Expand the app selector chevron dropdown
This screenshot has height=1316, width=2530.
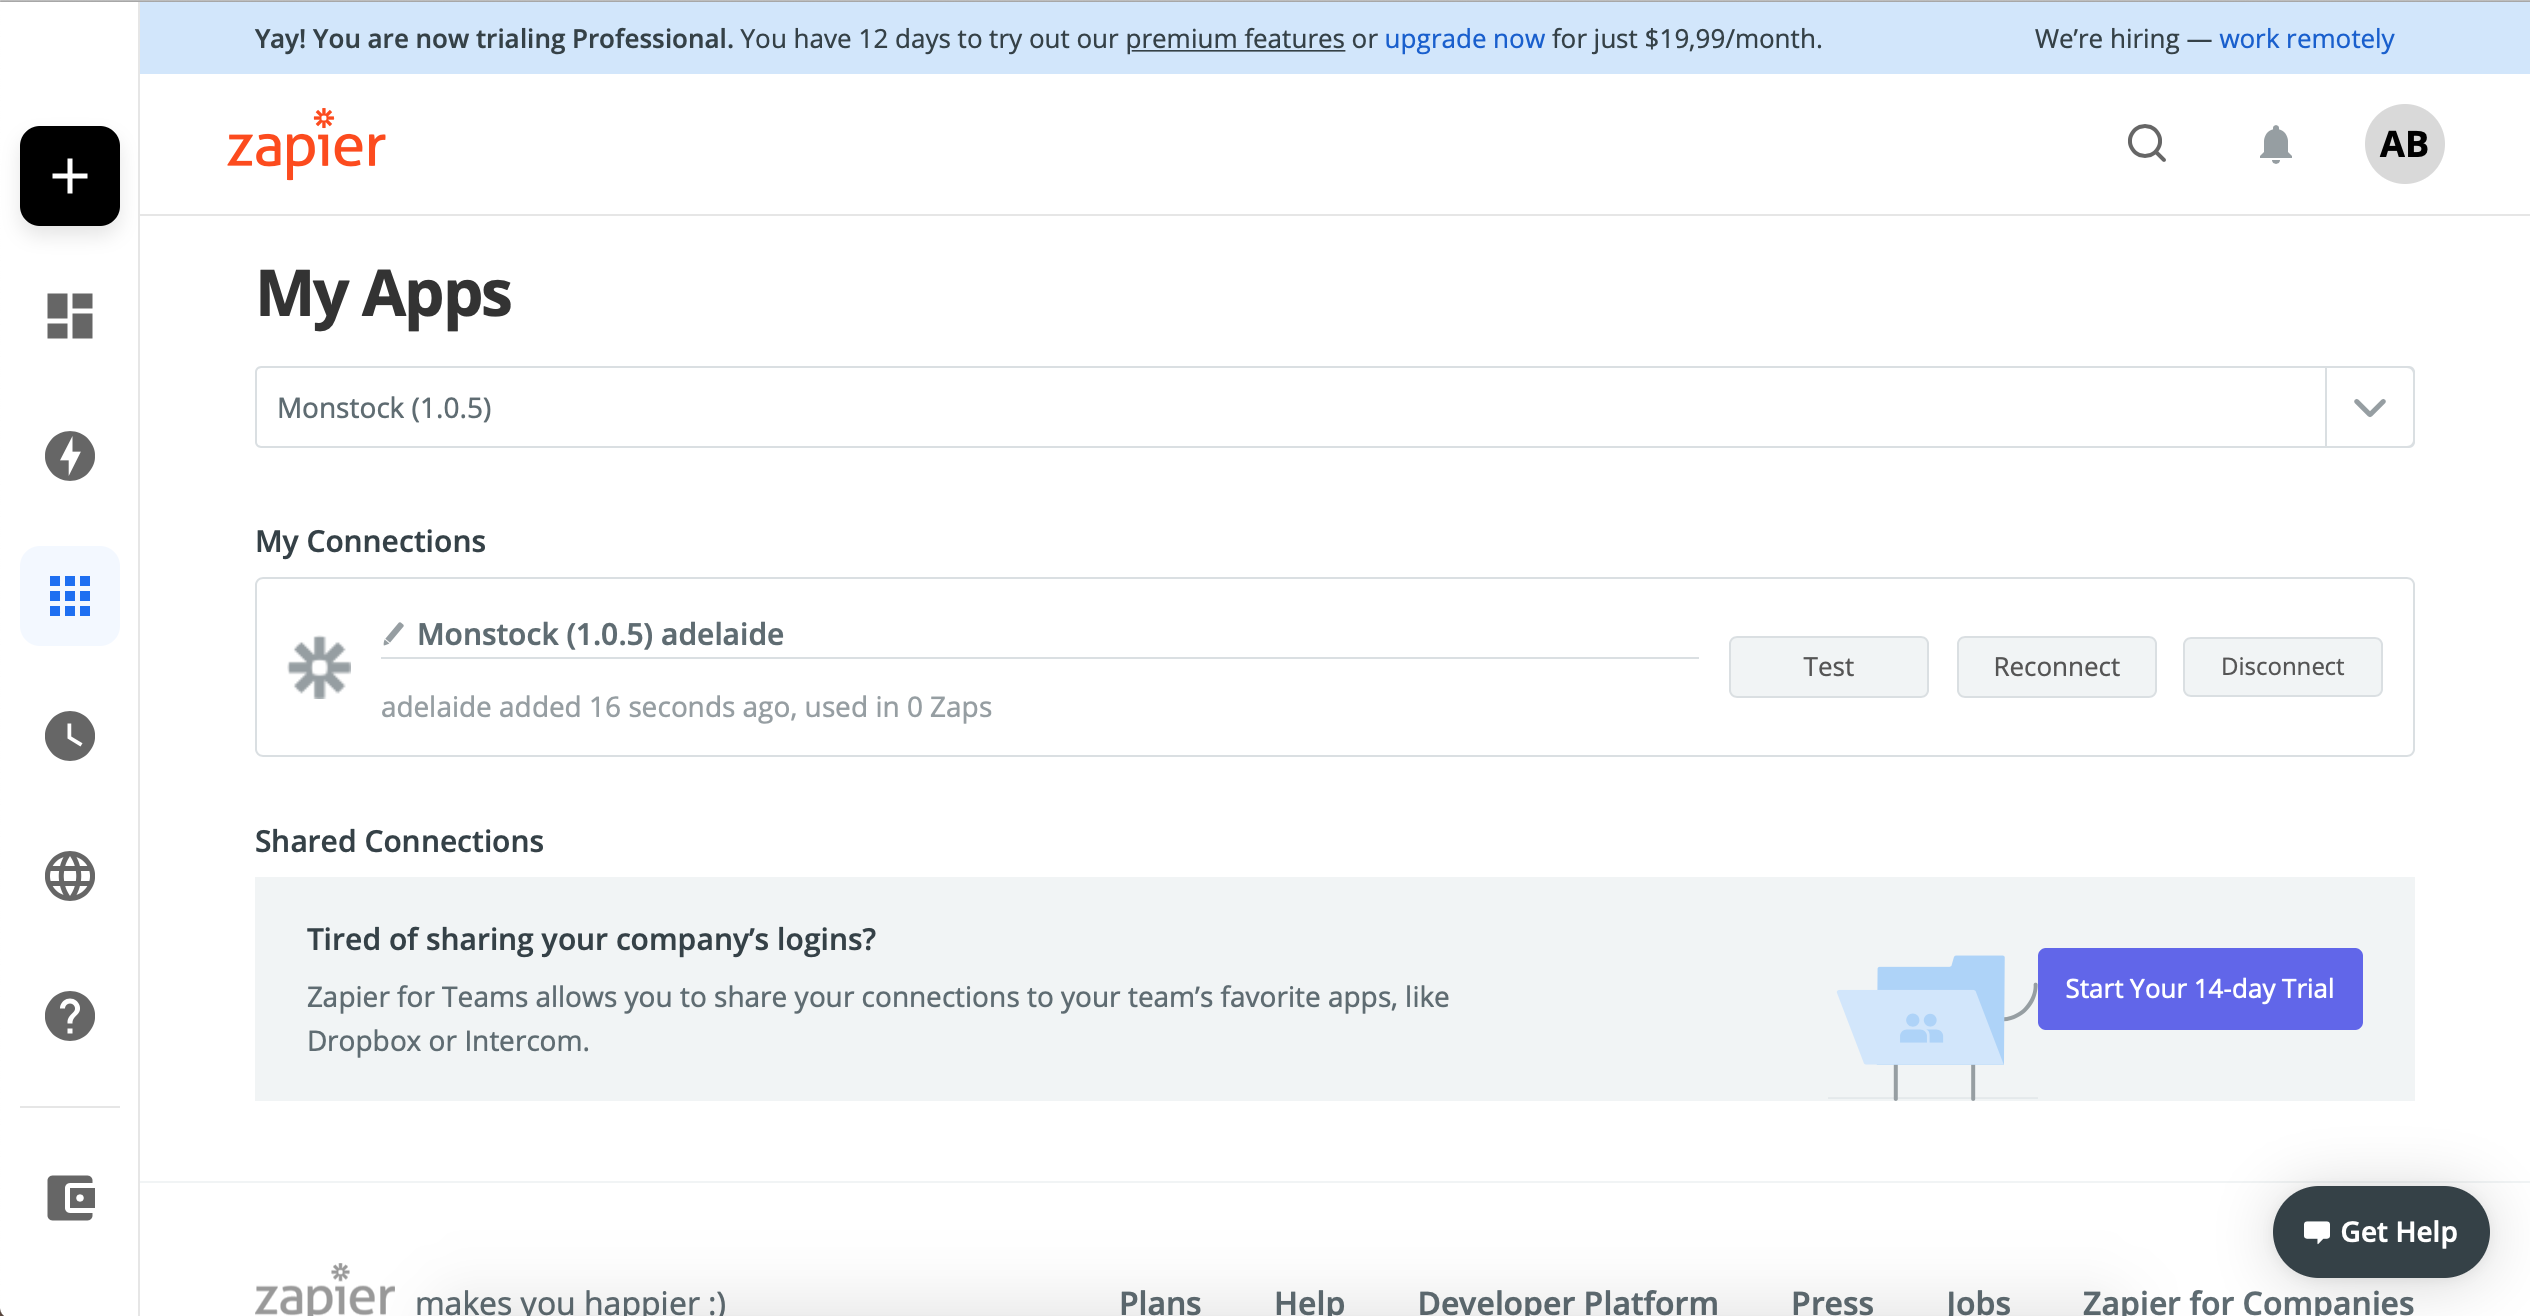pos(2369,407)
